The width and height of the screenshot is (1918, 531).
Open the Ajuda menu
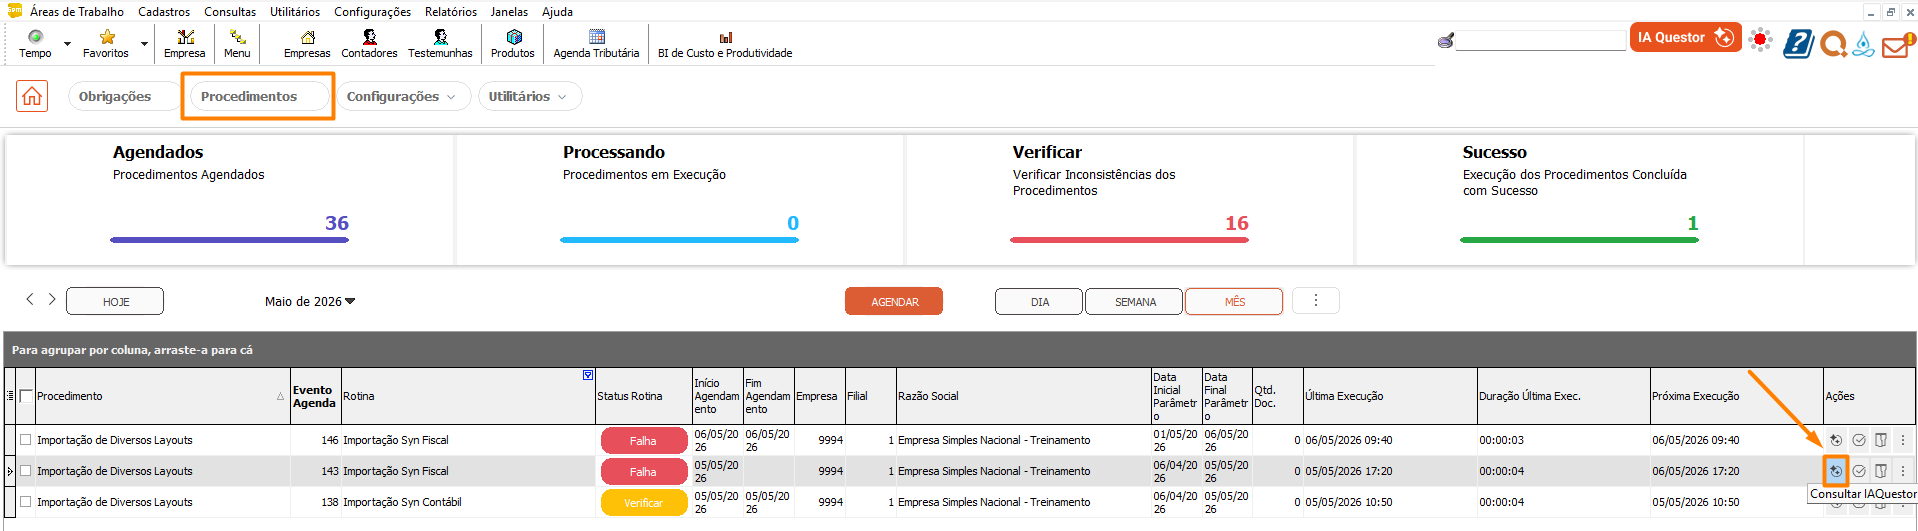[558, 12]
